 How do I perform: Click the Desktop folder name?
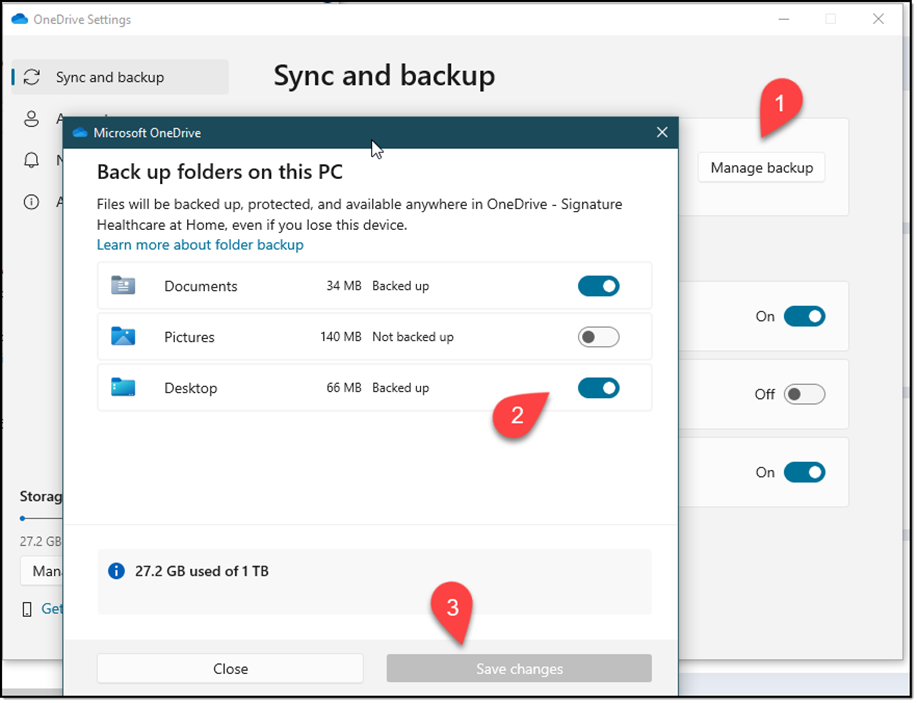click(191, 388)
